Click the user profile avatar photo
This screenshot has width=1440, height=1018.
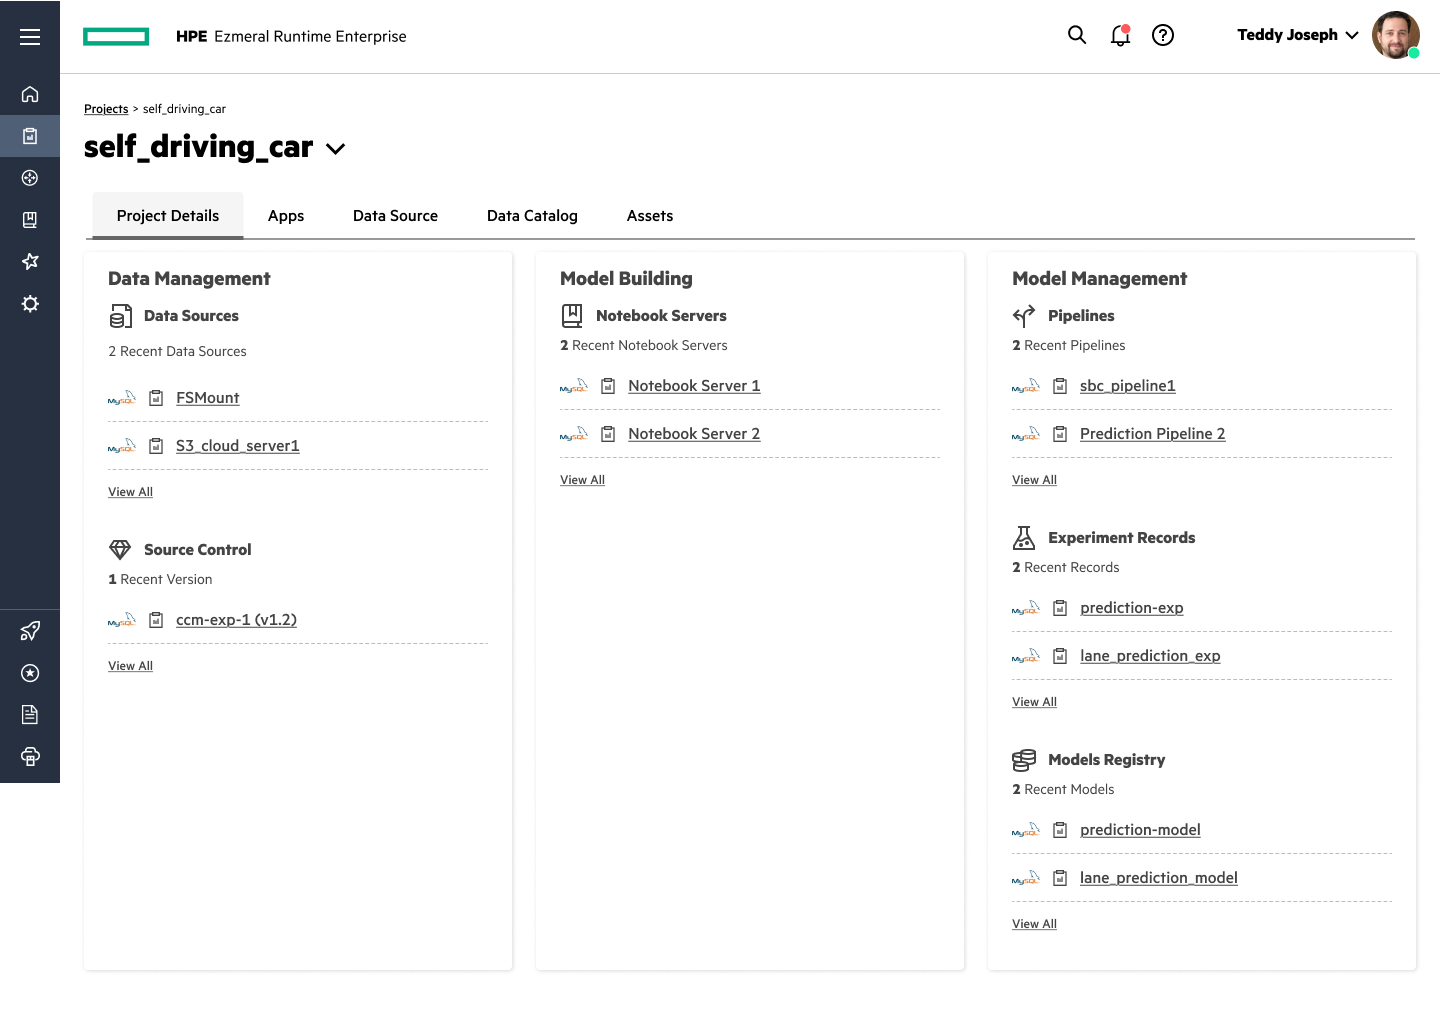(x=1396, y=35)
